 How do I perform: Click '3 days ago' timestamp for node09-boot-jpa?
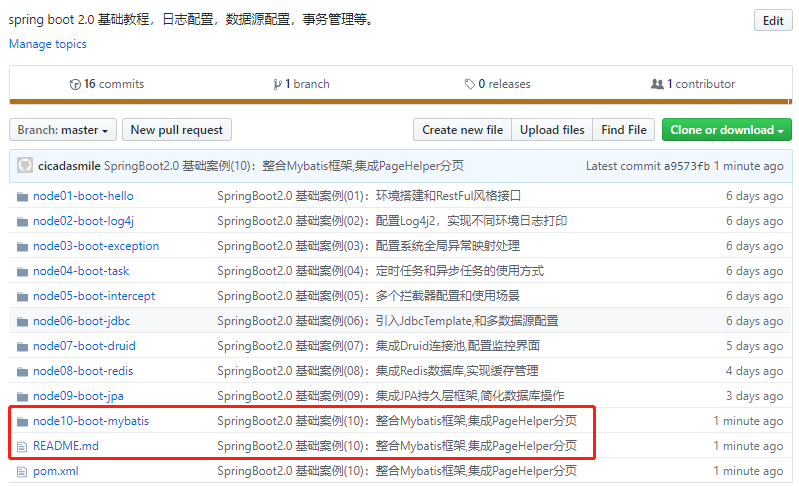(754, 396)
